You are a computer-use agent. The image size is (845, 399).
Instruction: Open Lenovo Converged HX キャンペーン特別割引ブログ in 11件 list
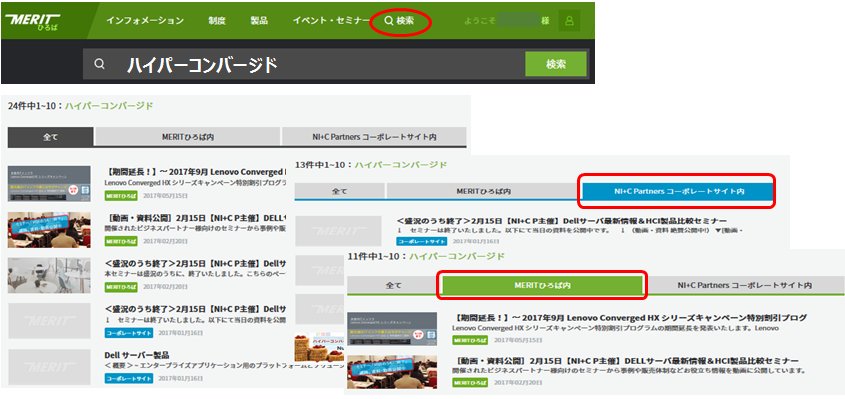(x=629, y=318)
